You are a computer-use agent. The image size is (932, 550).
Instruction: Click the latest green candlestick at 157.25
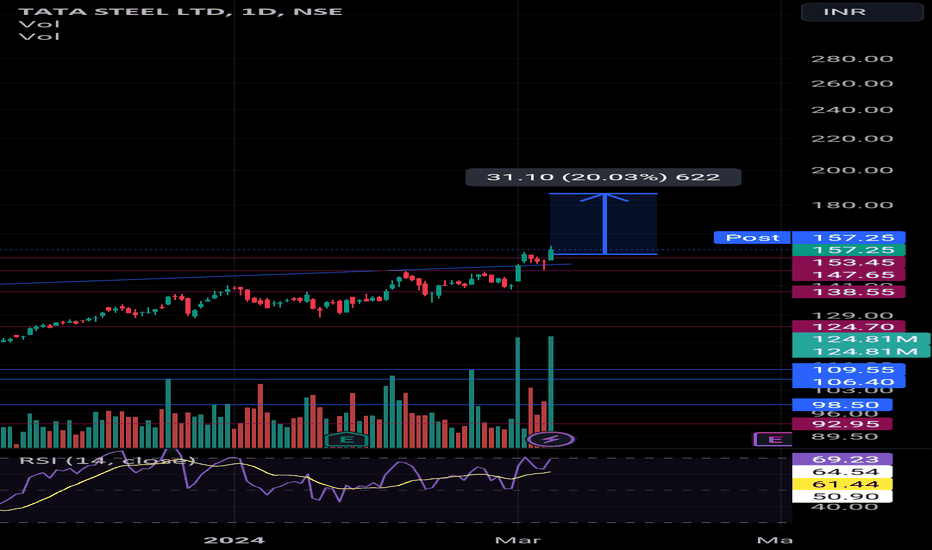point(551,254)
